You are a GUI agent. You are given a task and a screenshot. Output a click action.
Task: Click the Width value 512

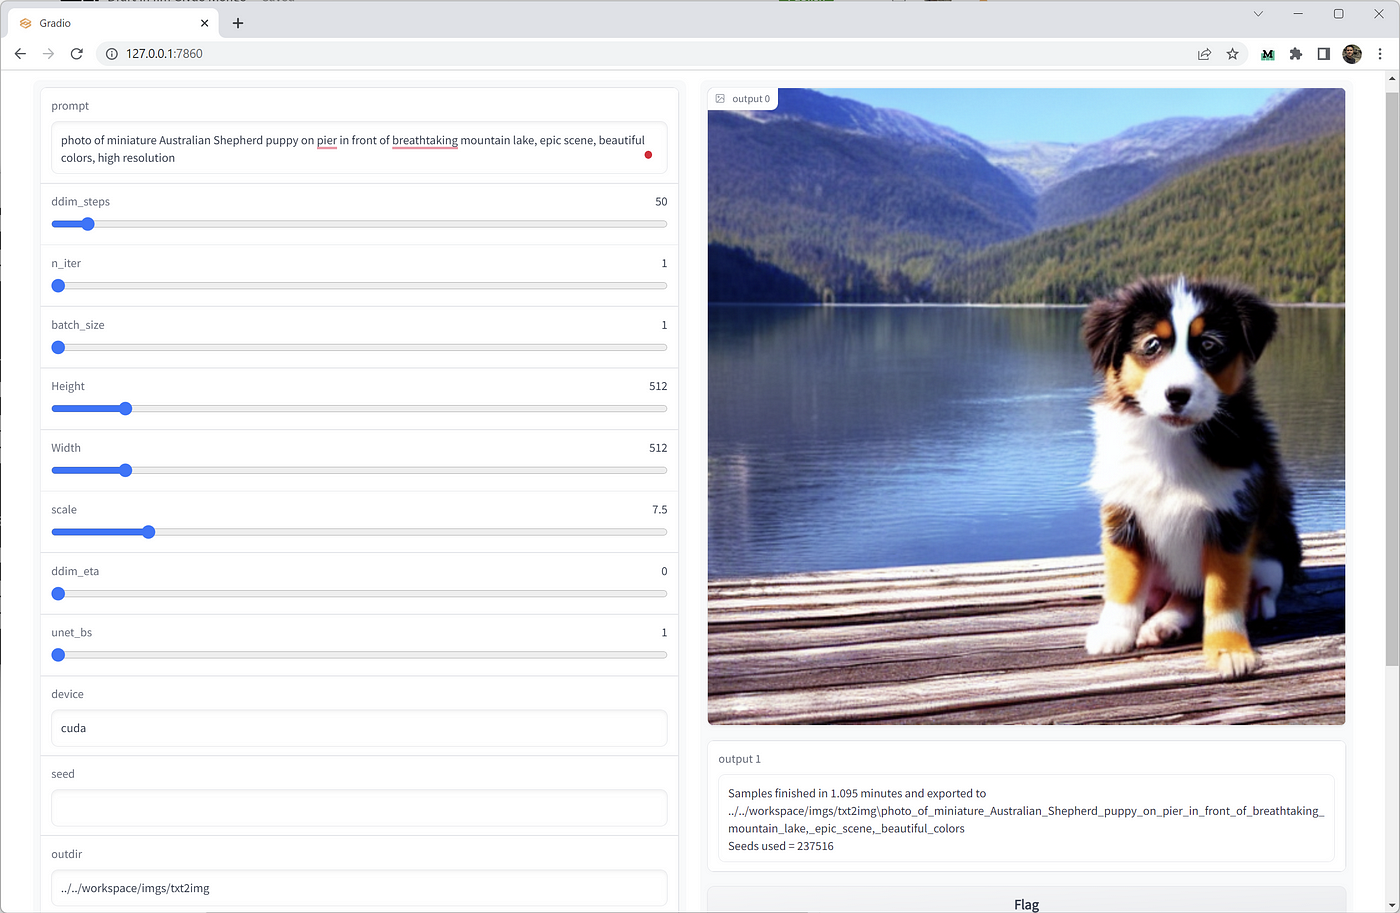pos(658,448)
